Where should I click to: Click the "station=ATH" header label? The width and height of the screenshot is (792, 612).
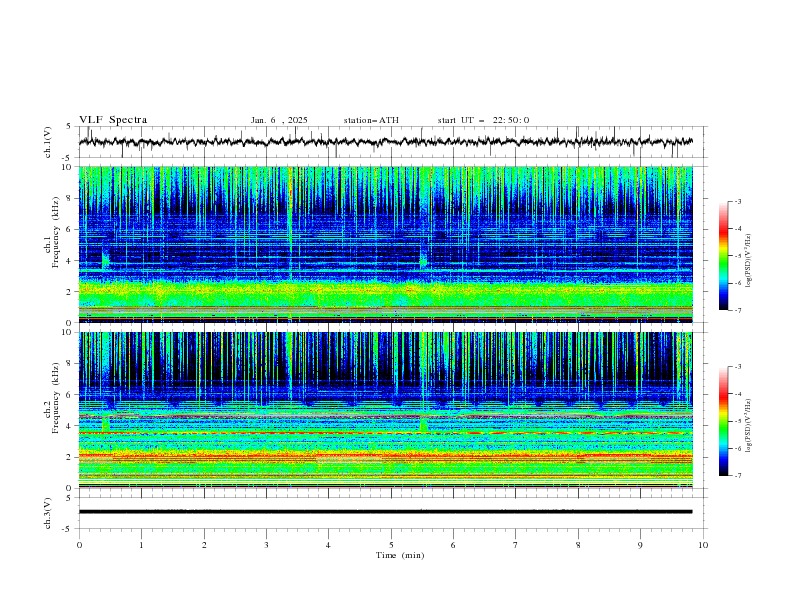[371, 120]
